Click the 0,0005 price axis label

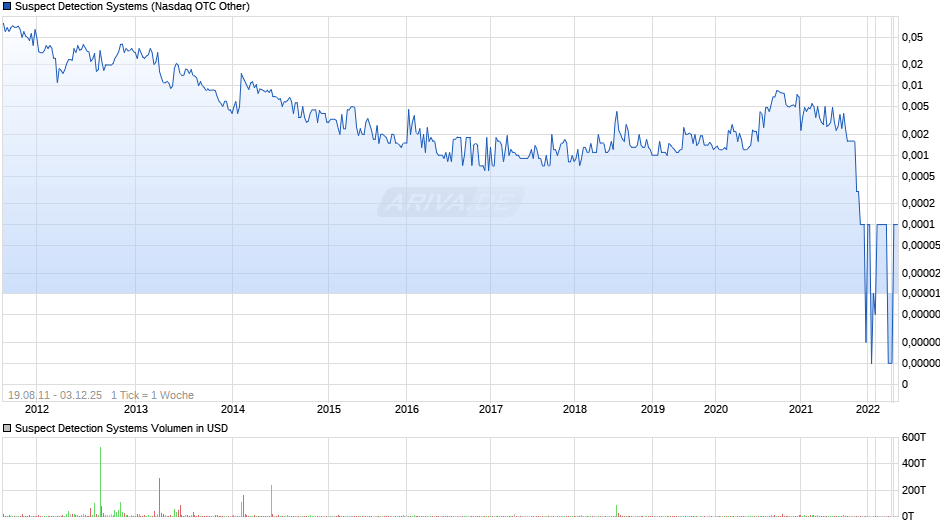pos(918,176)
